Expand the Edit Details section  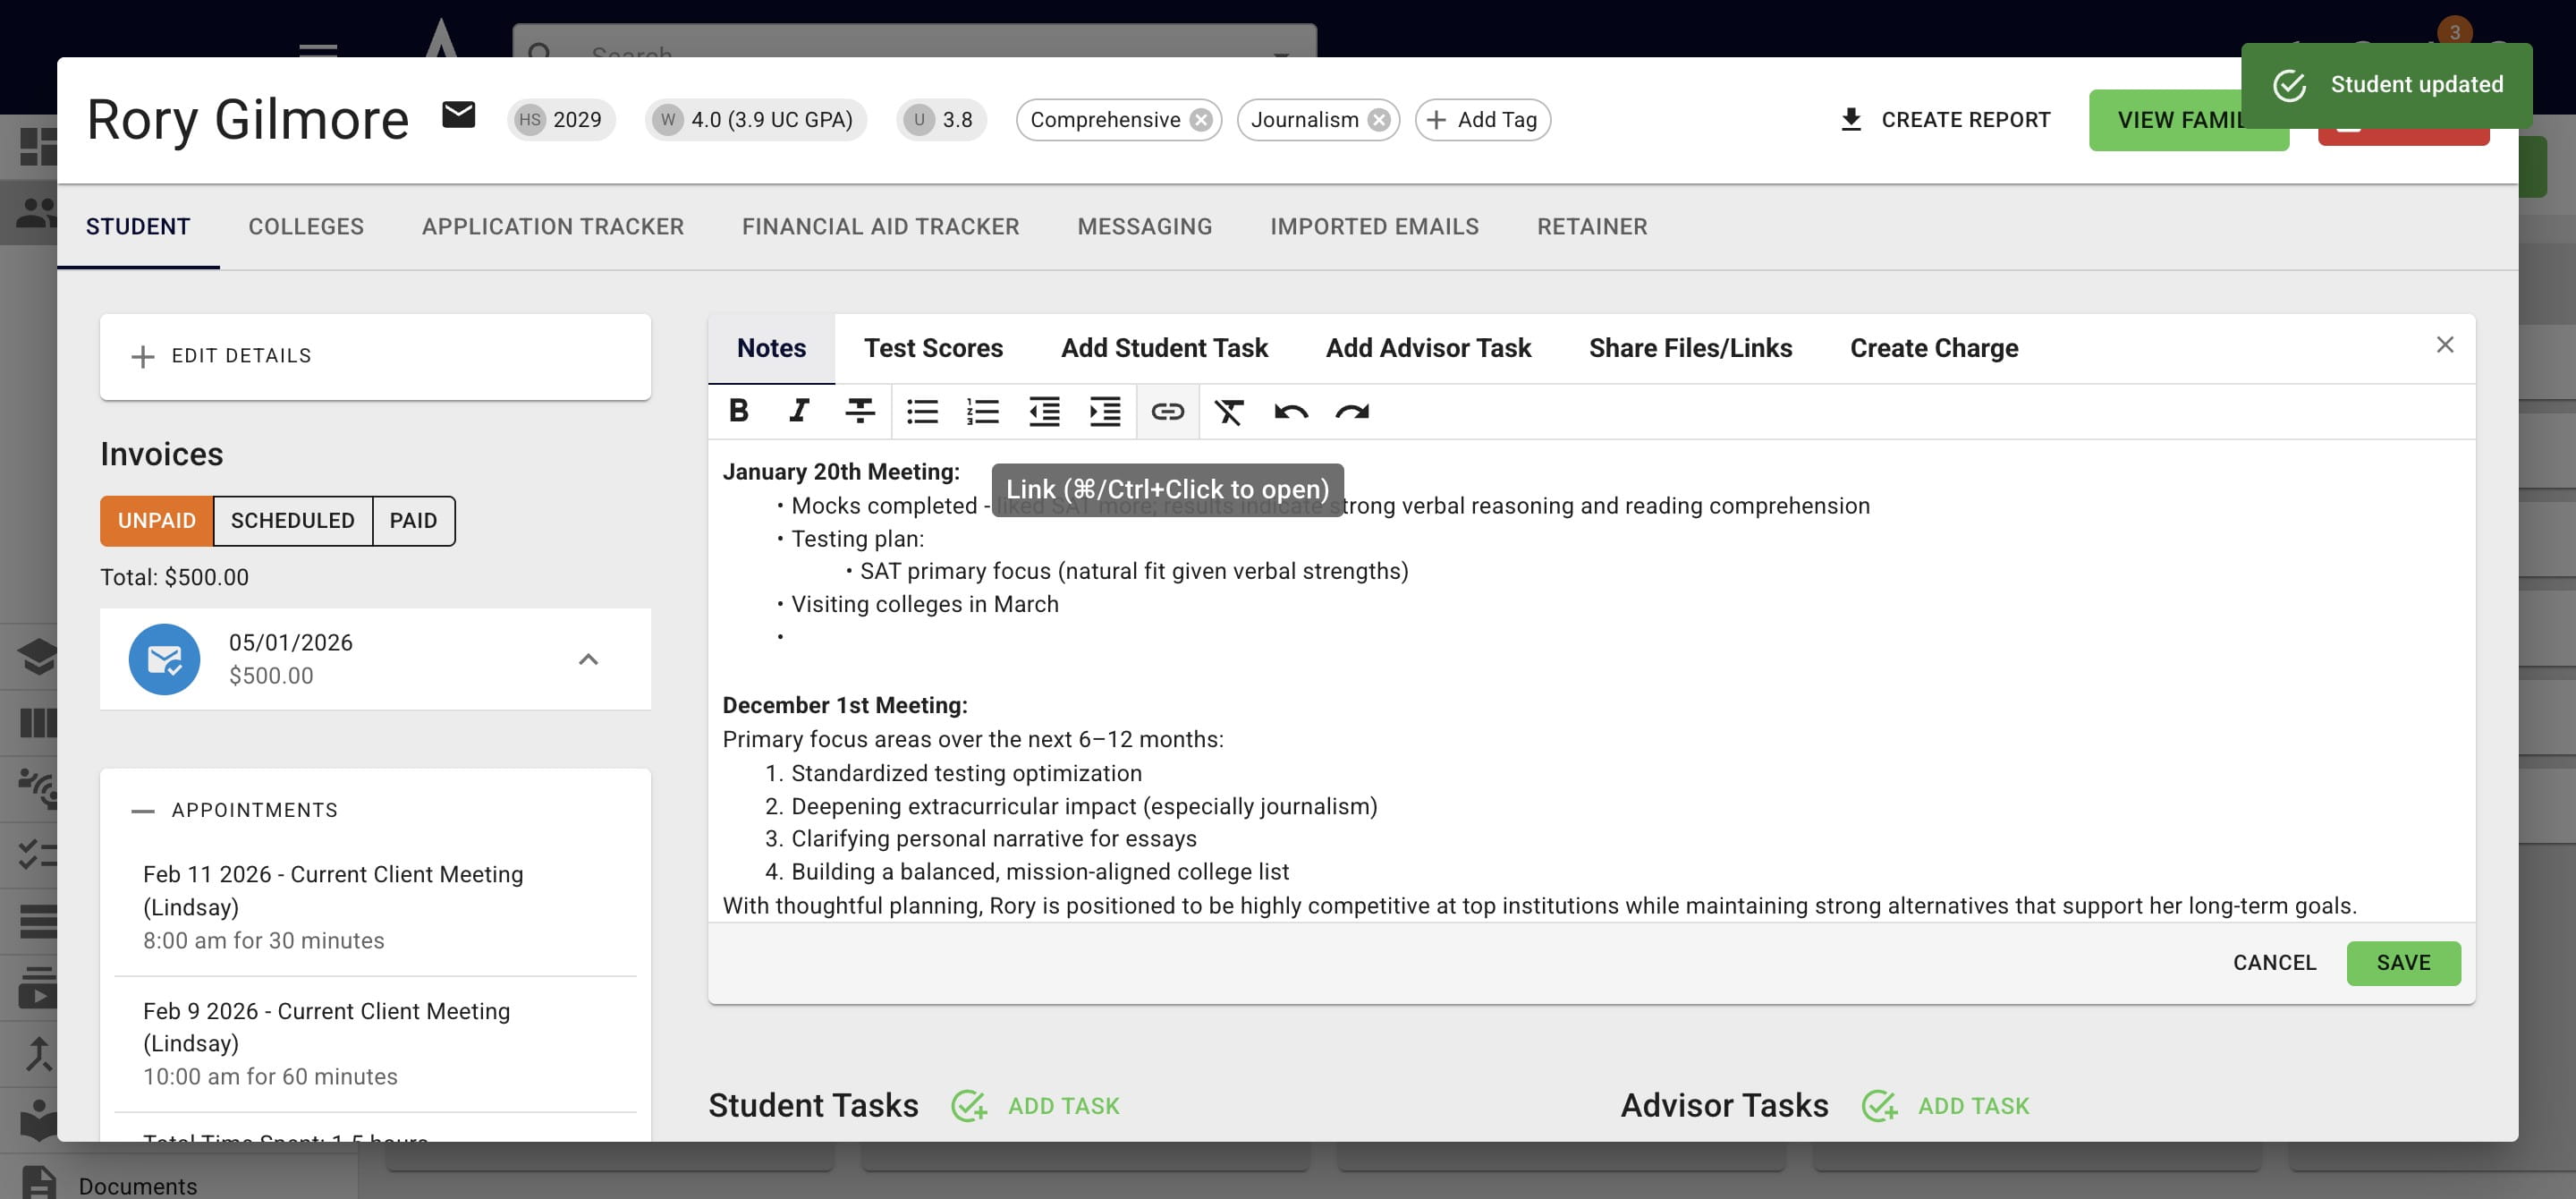375,356
